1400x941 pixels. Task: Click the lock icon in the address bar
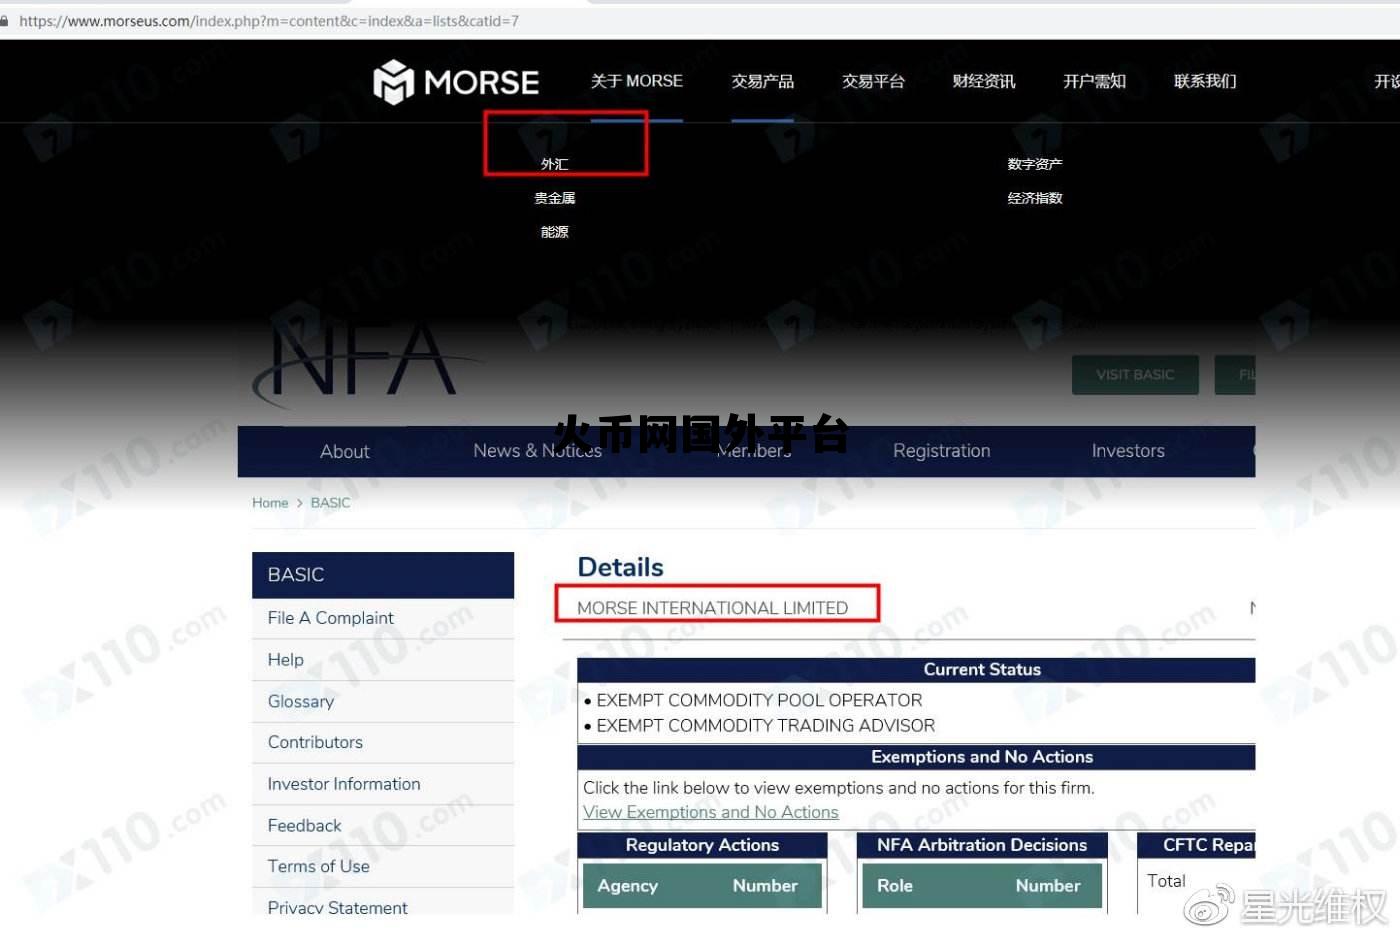pos(5,20)
